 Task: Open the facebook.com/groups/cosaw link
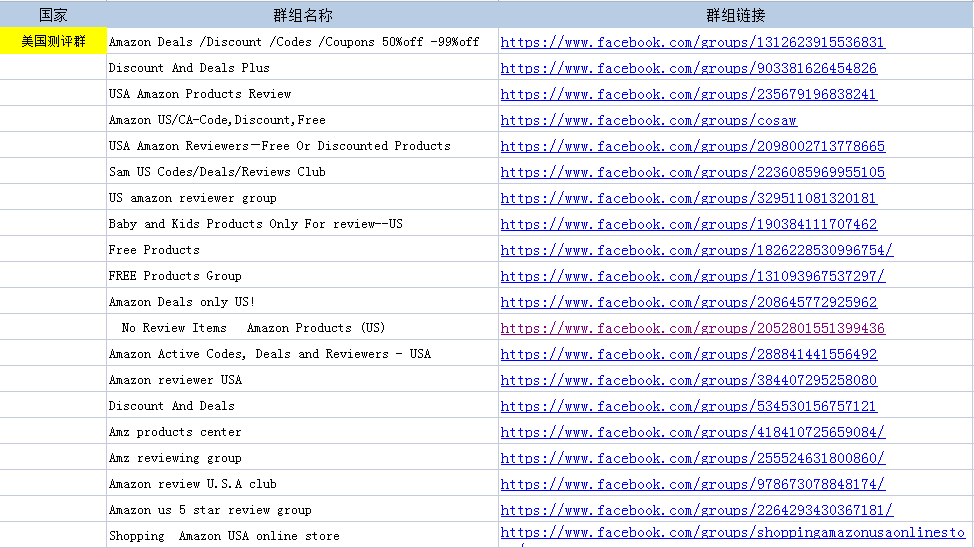pyautogui.click(x=649, y=121)
